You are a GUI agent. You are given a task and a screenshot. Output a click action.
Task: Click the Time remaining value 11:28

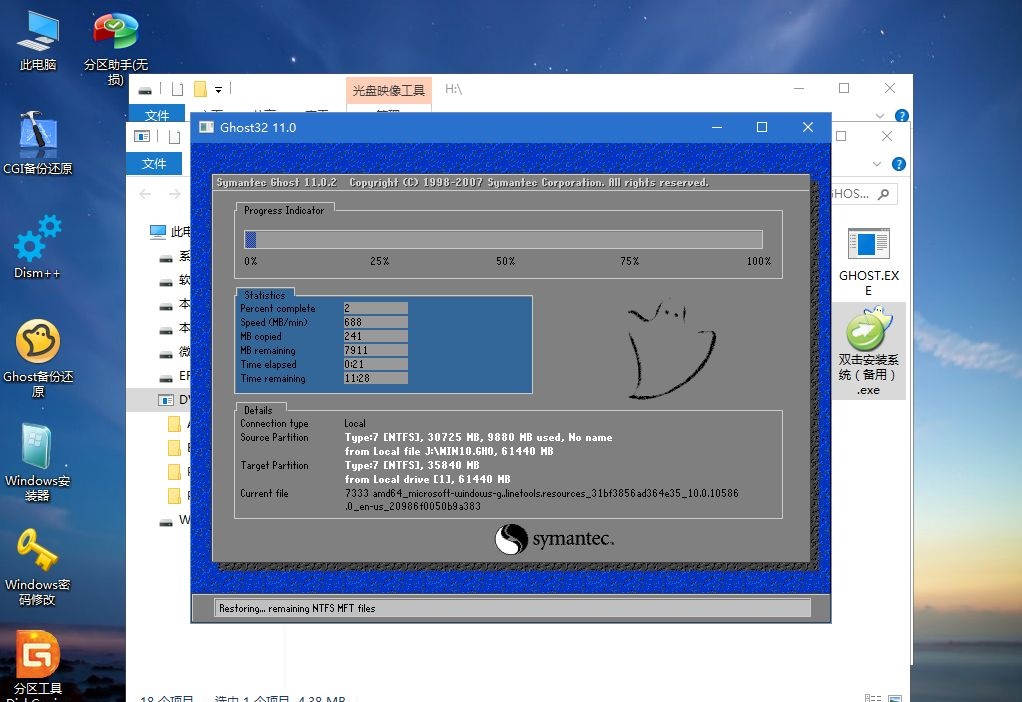pos(375,378)
